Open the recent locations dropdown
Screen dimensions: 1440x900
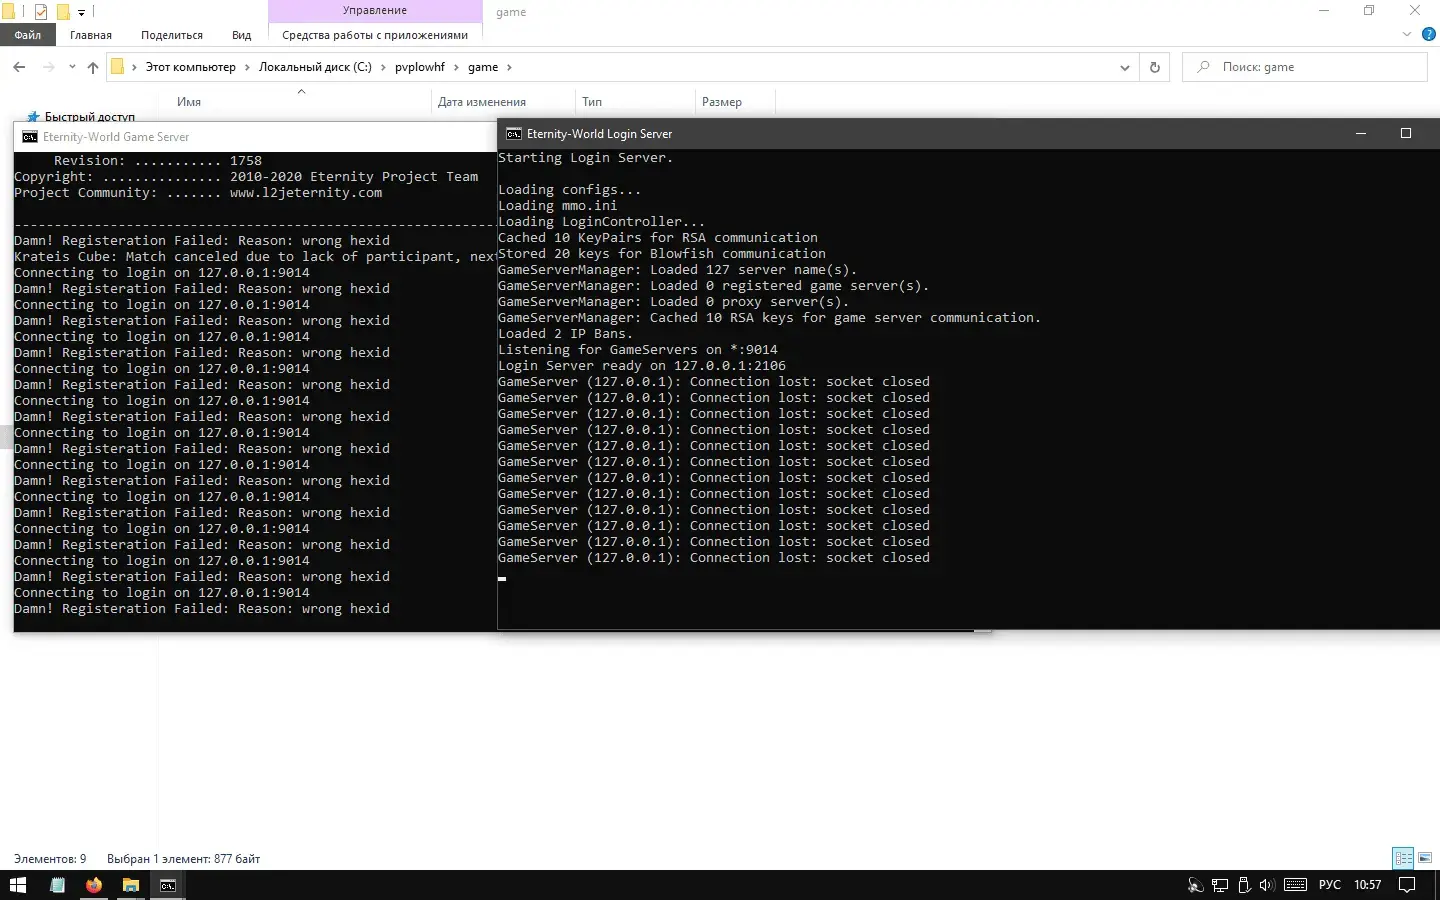[x=72, y=67]
